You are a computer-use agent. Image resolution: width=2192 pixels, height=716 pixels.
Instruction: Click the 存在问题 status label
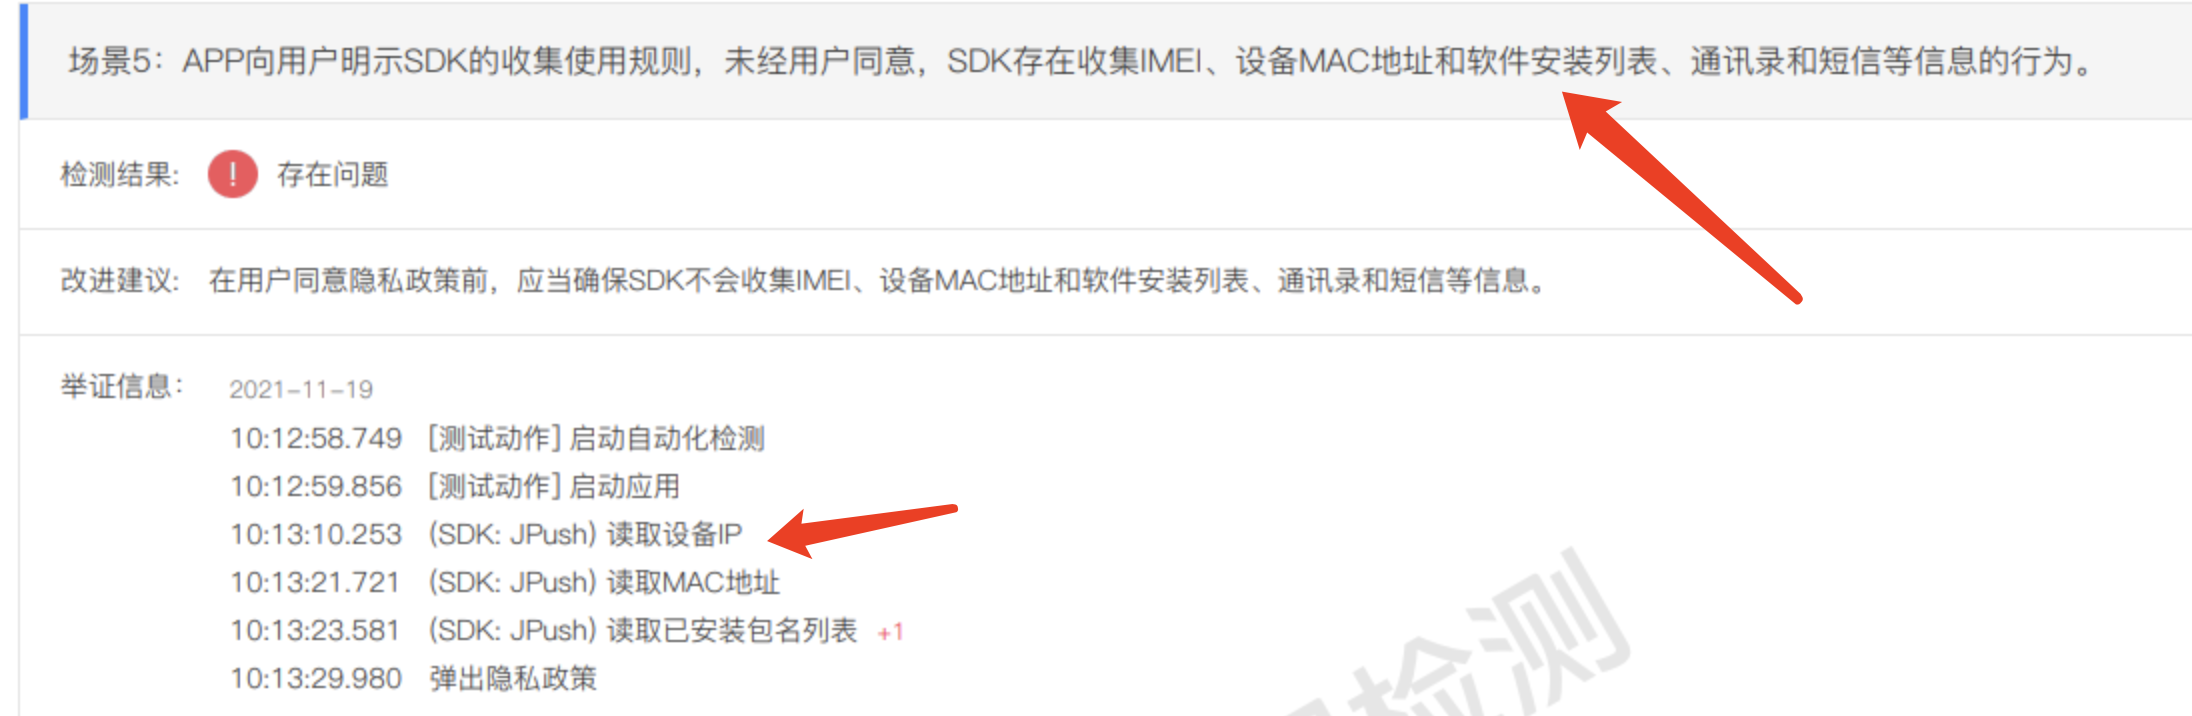[x=332, y=175]
